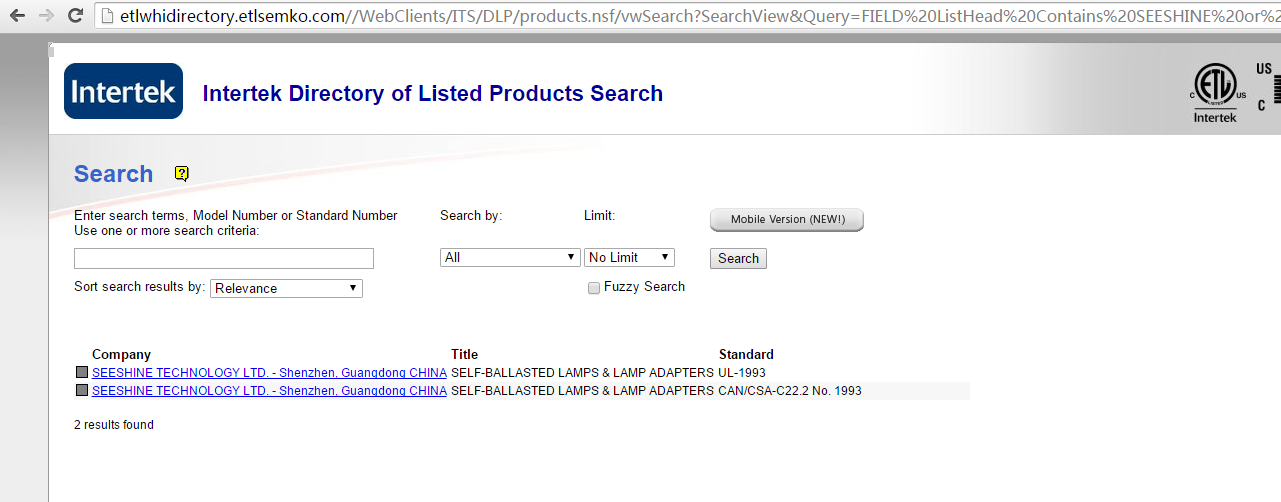Viewport: 1281px width, 502px height.
Task: Open the Relevance sort dropdown
Action: pos(286,289)
